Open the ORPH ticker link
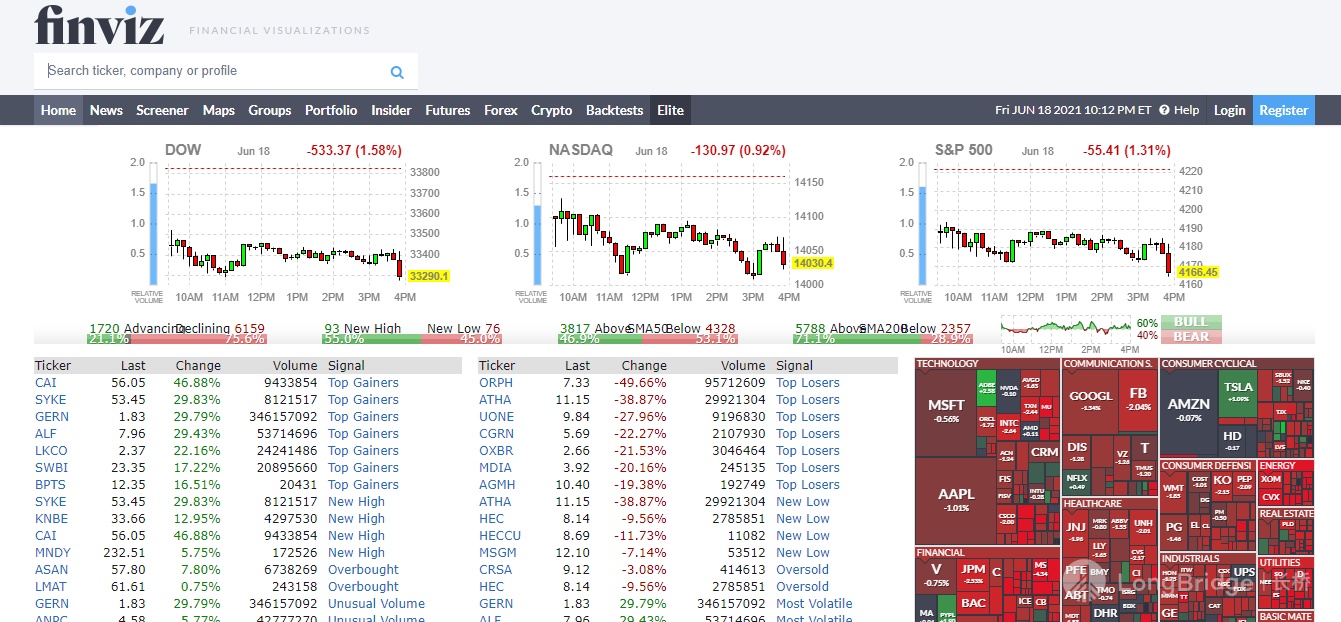Viewport: 1341px width, 622px height. [496, 383]
